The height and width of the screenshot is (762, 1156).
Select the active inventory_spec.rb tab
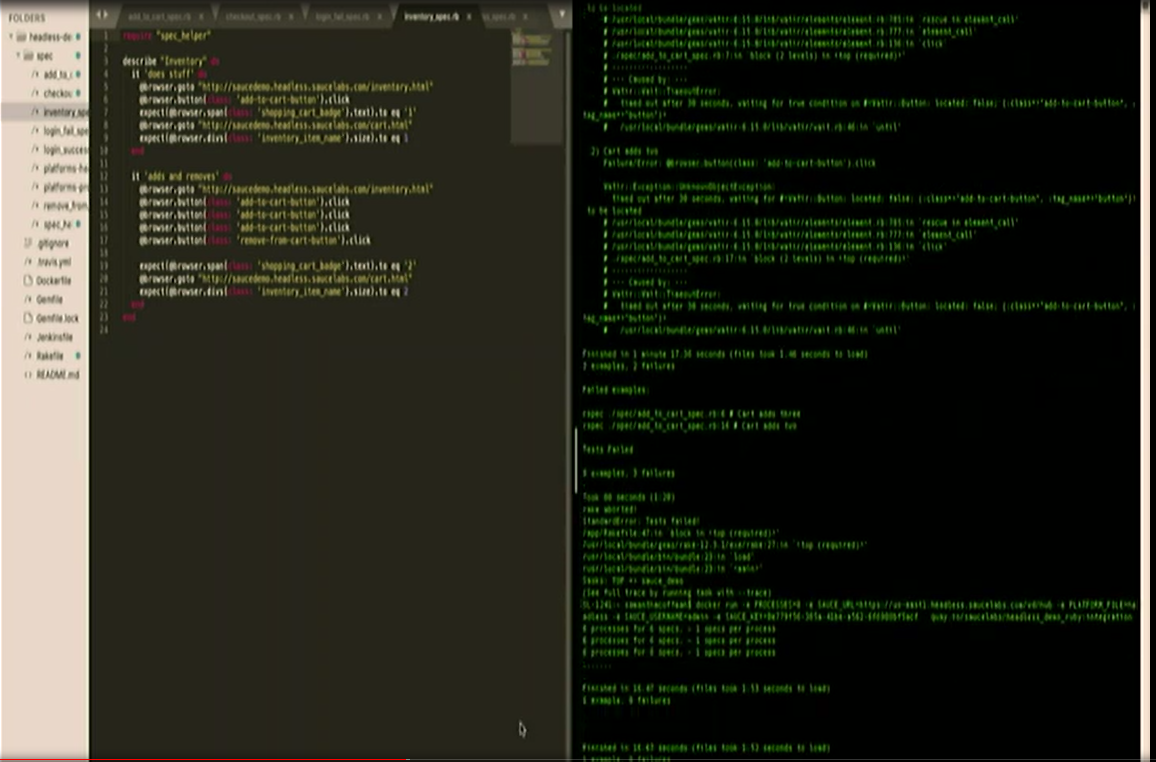click(x=431, y=16)
